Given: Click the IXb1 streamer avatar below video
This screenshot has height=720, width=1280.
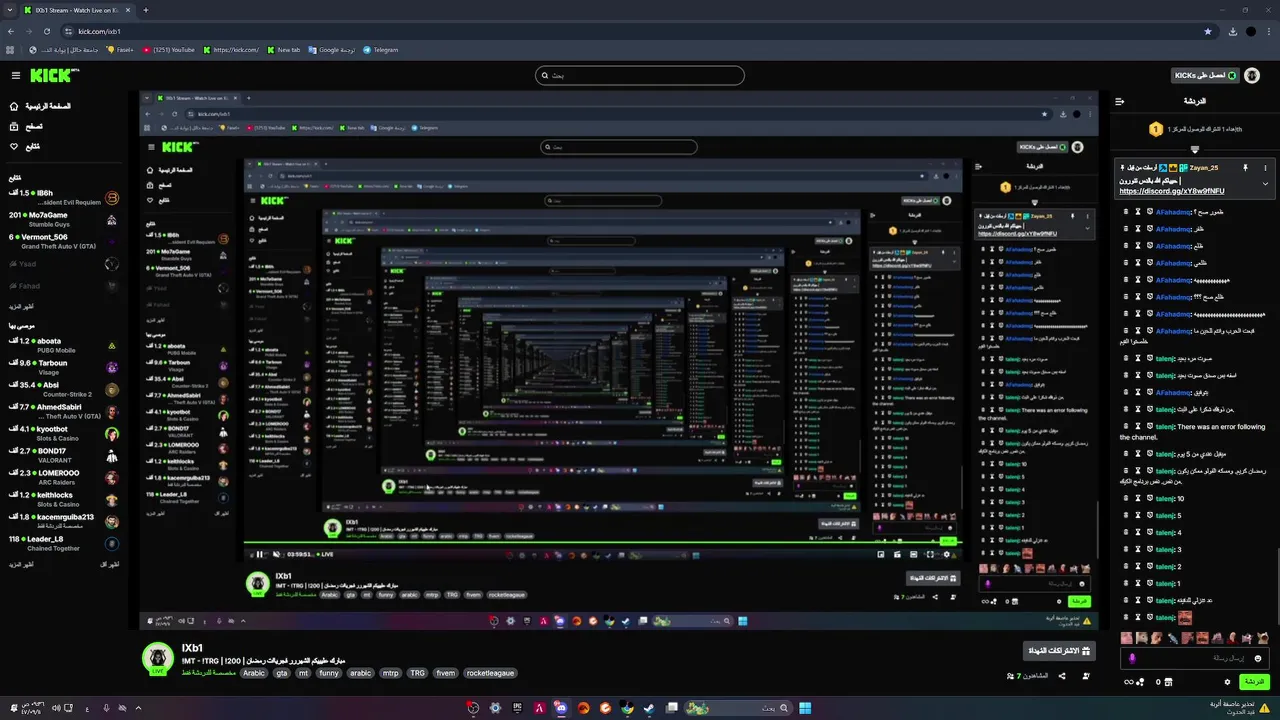Looking at the screenshot, I should 158,659.
